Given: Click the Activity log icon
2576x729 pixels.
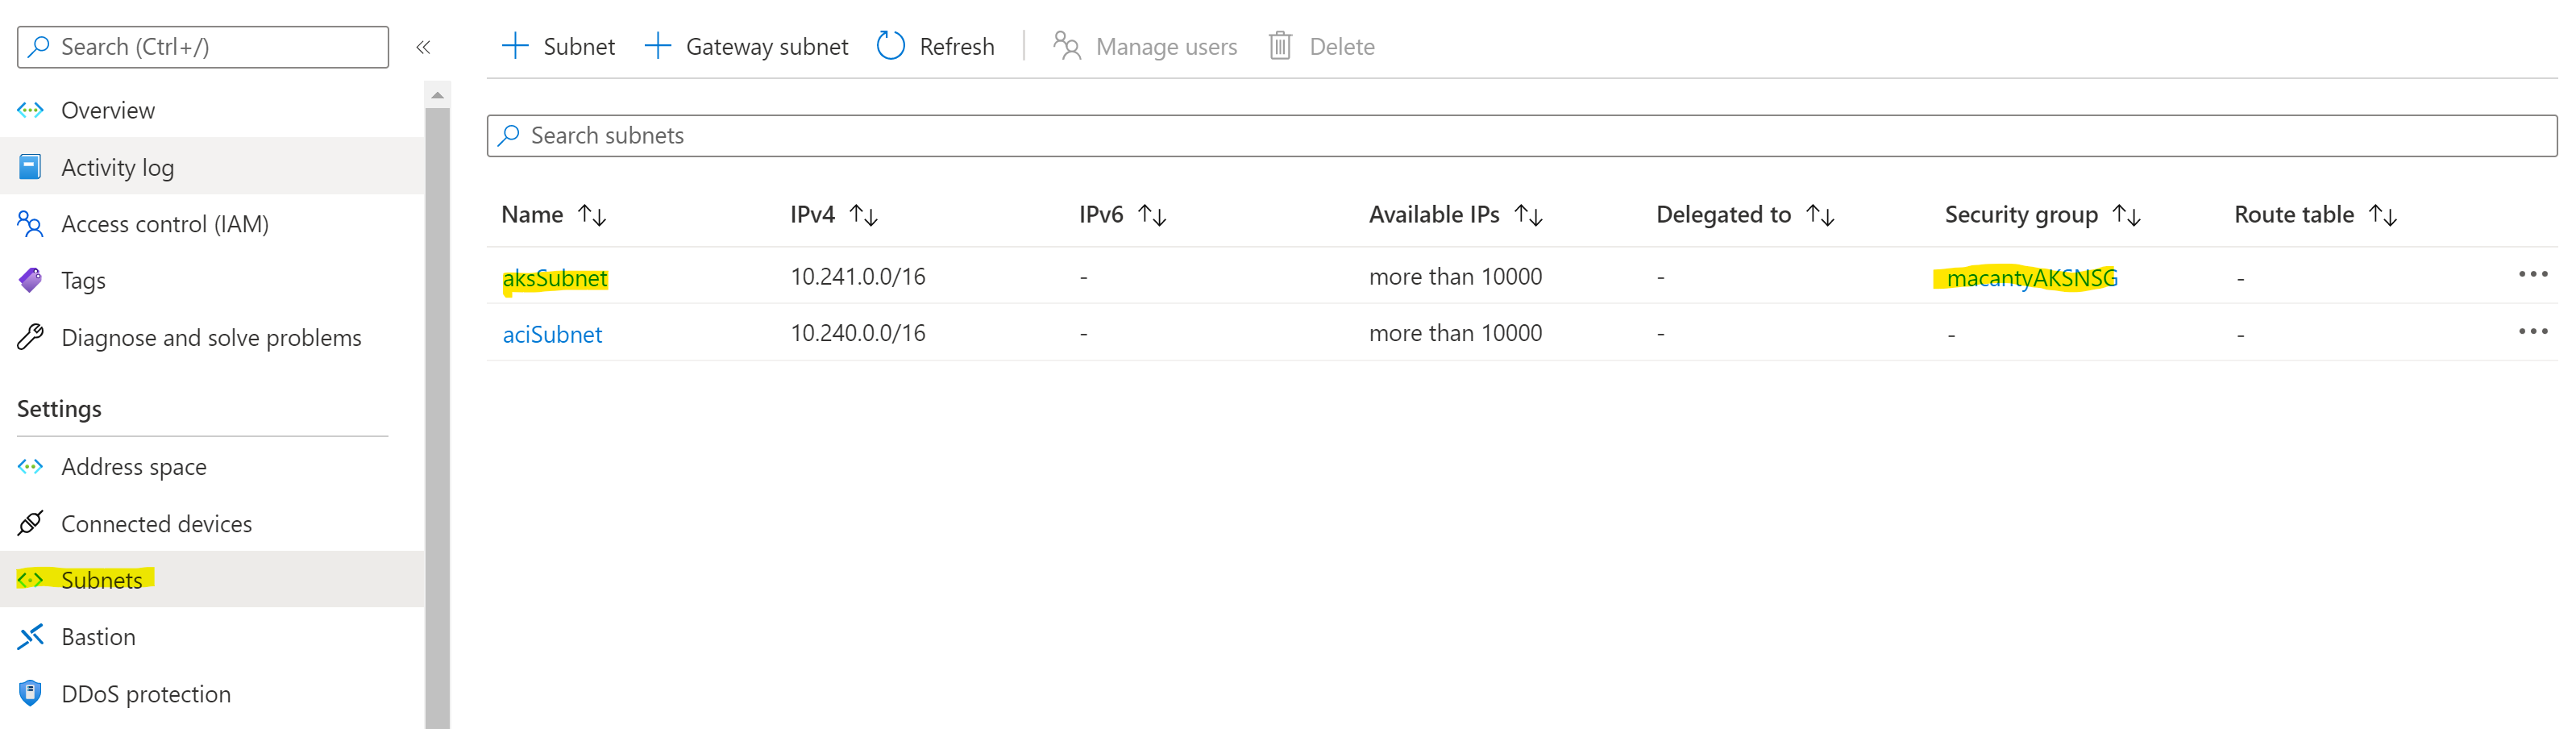Looking at the screenshot, I should (x=30, y=167).
